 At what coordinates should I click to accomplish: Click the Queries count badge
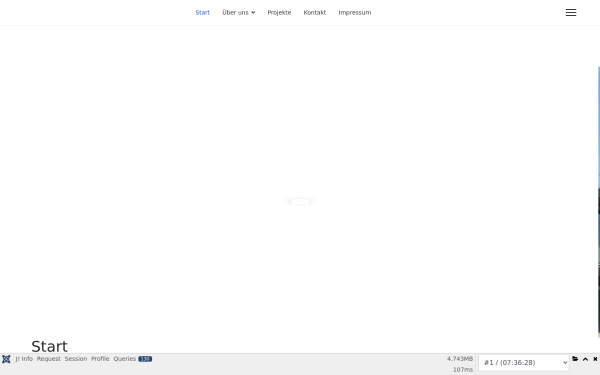coord(145,359)
